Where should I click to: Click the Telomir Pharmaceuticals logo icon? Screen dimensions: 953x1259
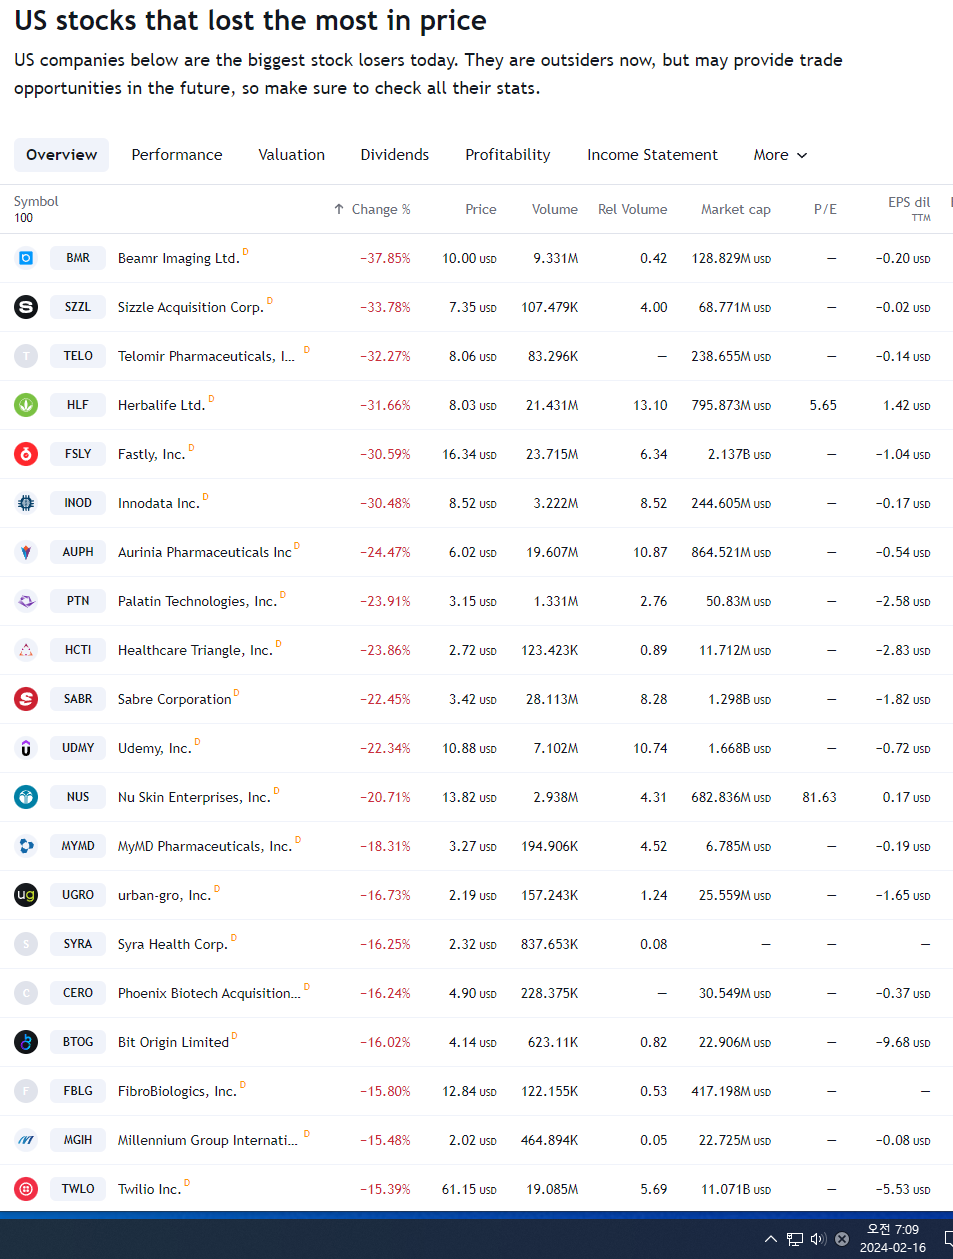26,356
